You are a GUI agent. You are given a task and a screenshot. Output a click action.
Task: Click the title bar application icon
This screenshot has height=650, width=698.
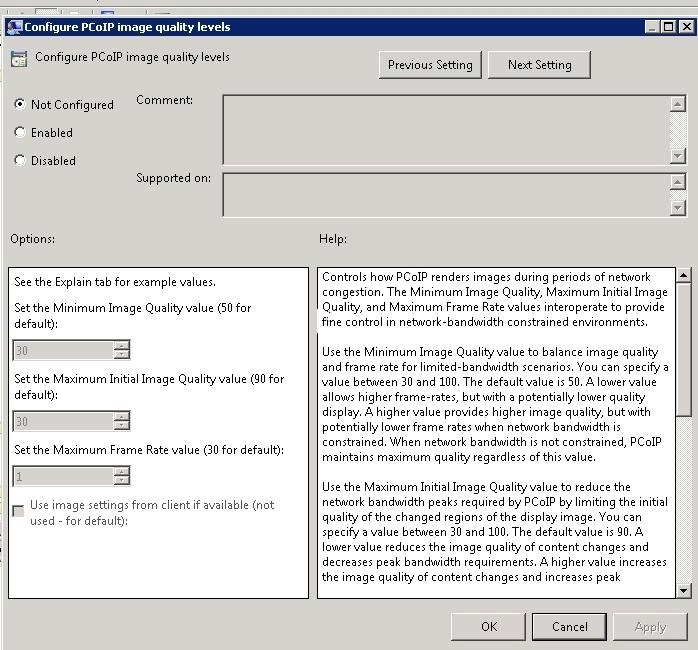coord(14,27)
